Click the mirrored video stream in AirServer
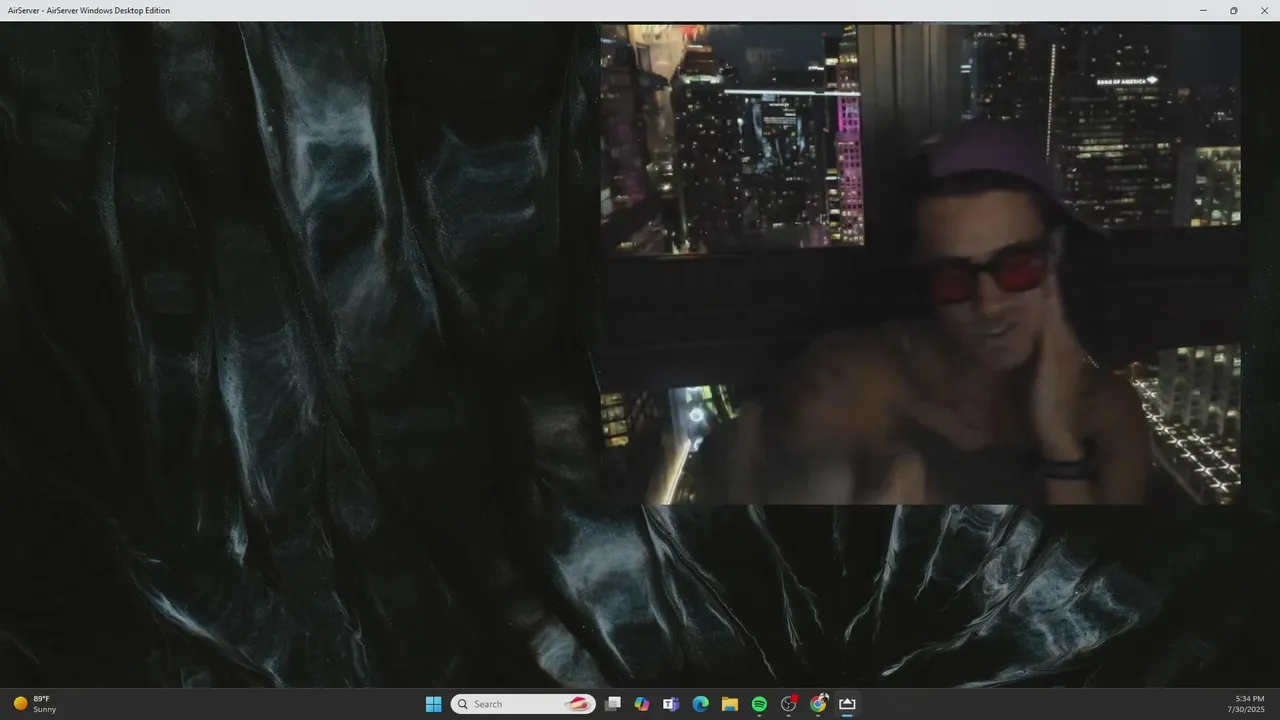The image size is (1280, 720). tap(920, 264)
